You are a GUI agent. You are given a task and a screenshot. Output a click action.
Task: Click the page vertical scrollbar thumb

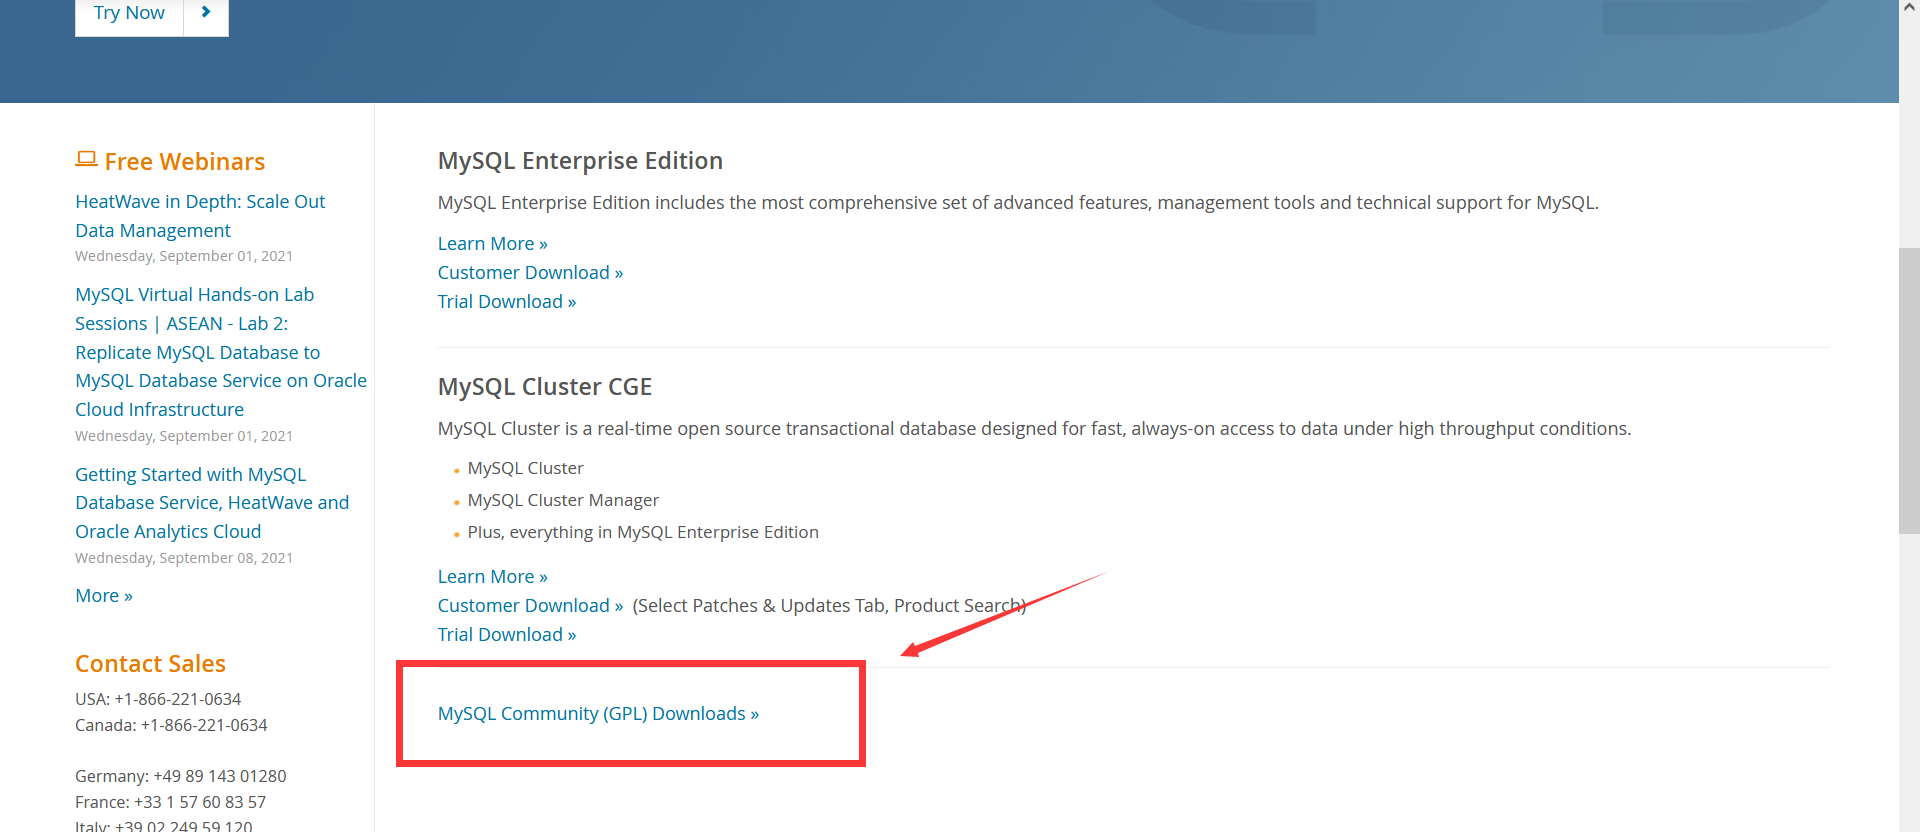(x=1909, y=390)
